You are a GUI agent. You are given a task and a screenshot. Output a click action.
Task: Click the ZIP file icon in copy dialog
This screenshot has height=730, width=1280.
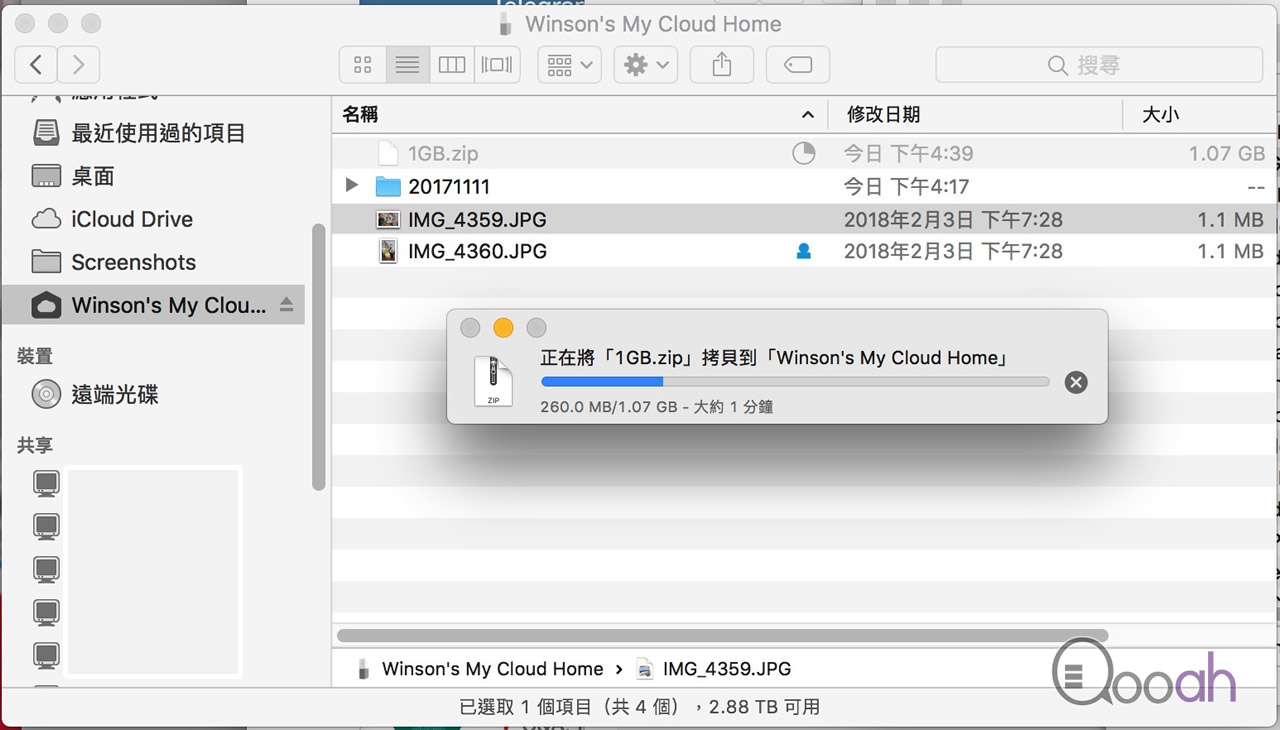[493, 381]
